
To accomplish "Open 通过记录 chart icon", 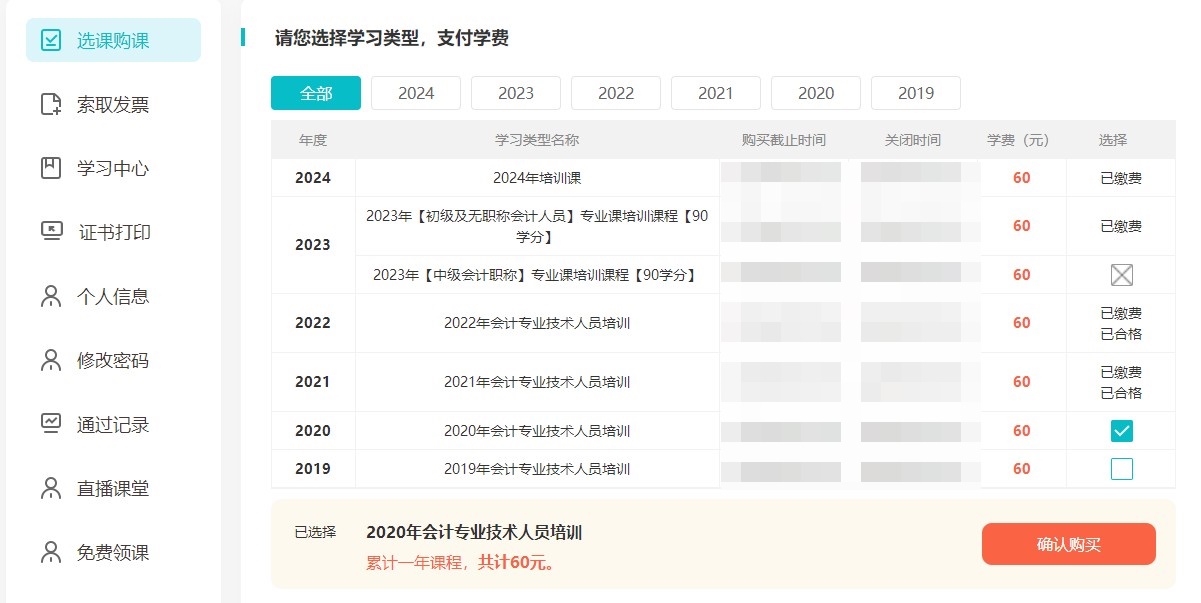I will coord(50,424).
